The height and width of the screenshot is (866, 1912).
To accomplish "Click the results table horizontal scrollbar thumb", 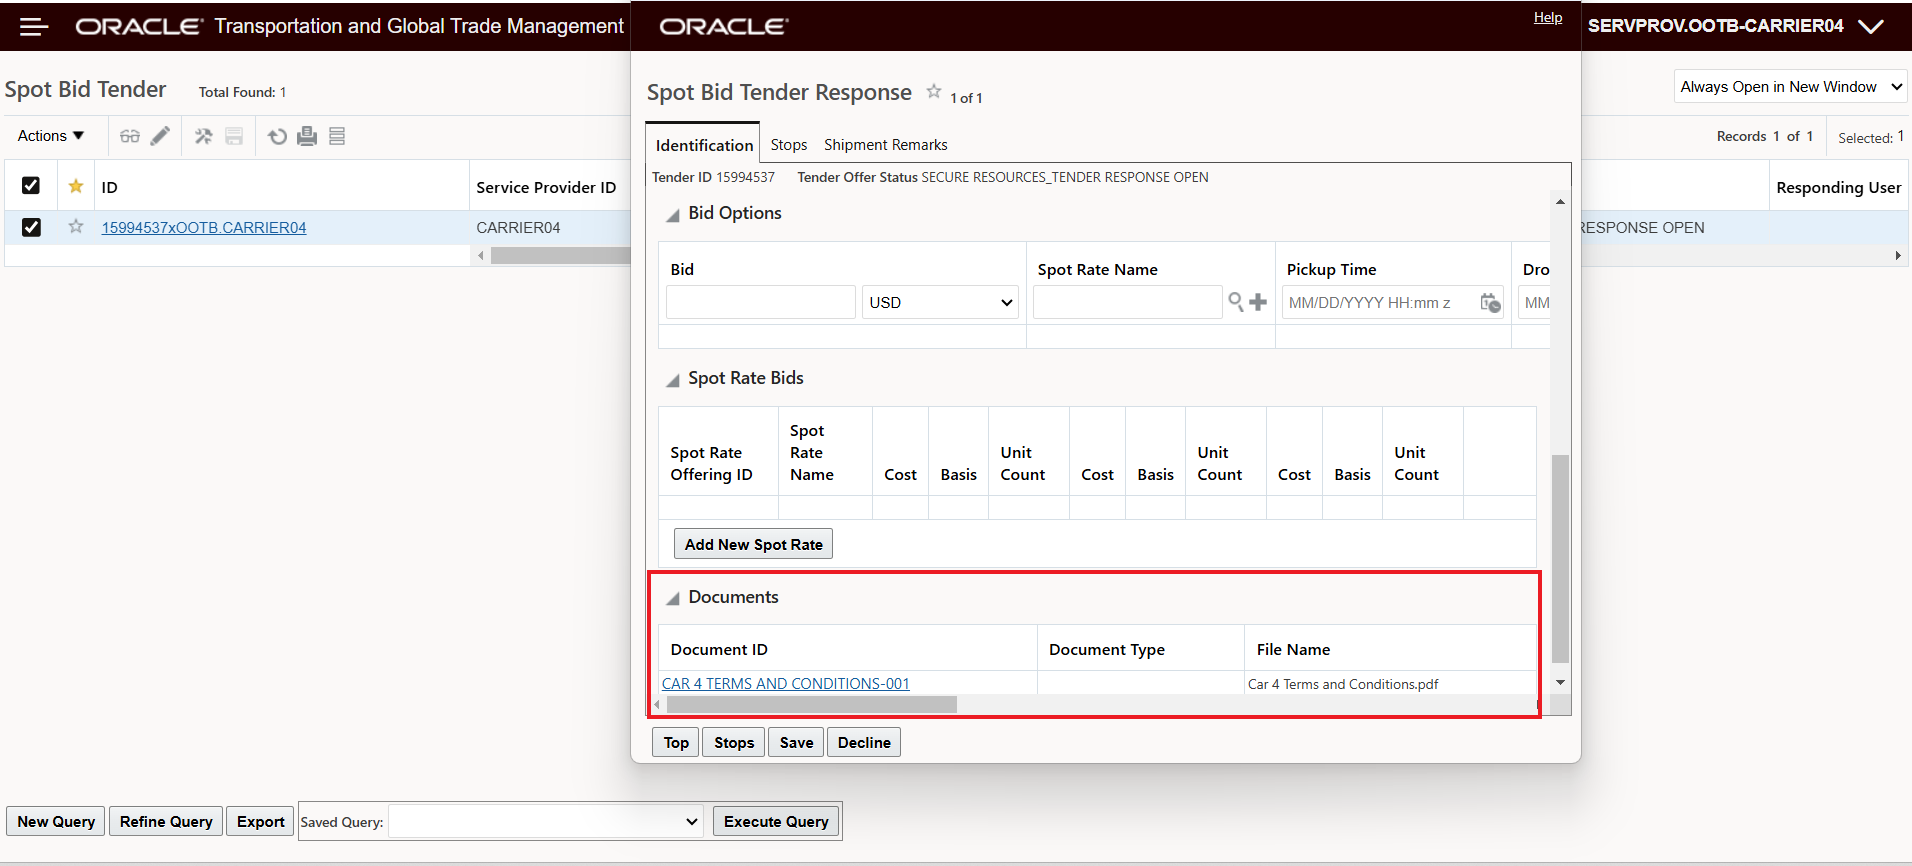I will pyautogui.click(x=560, y=256).
